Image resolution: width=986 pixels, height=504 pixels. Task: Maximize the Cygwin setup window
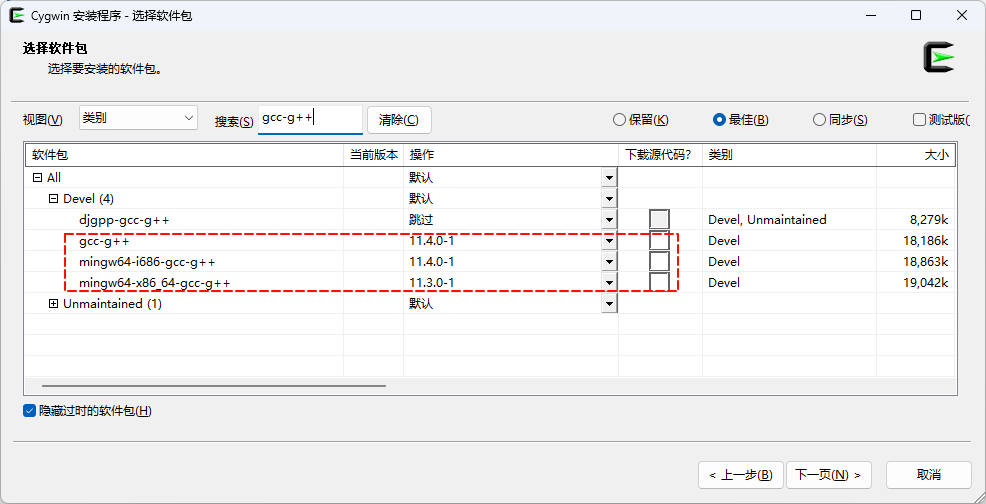tap(916, 16)
